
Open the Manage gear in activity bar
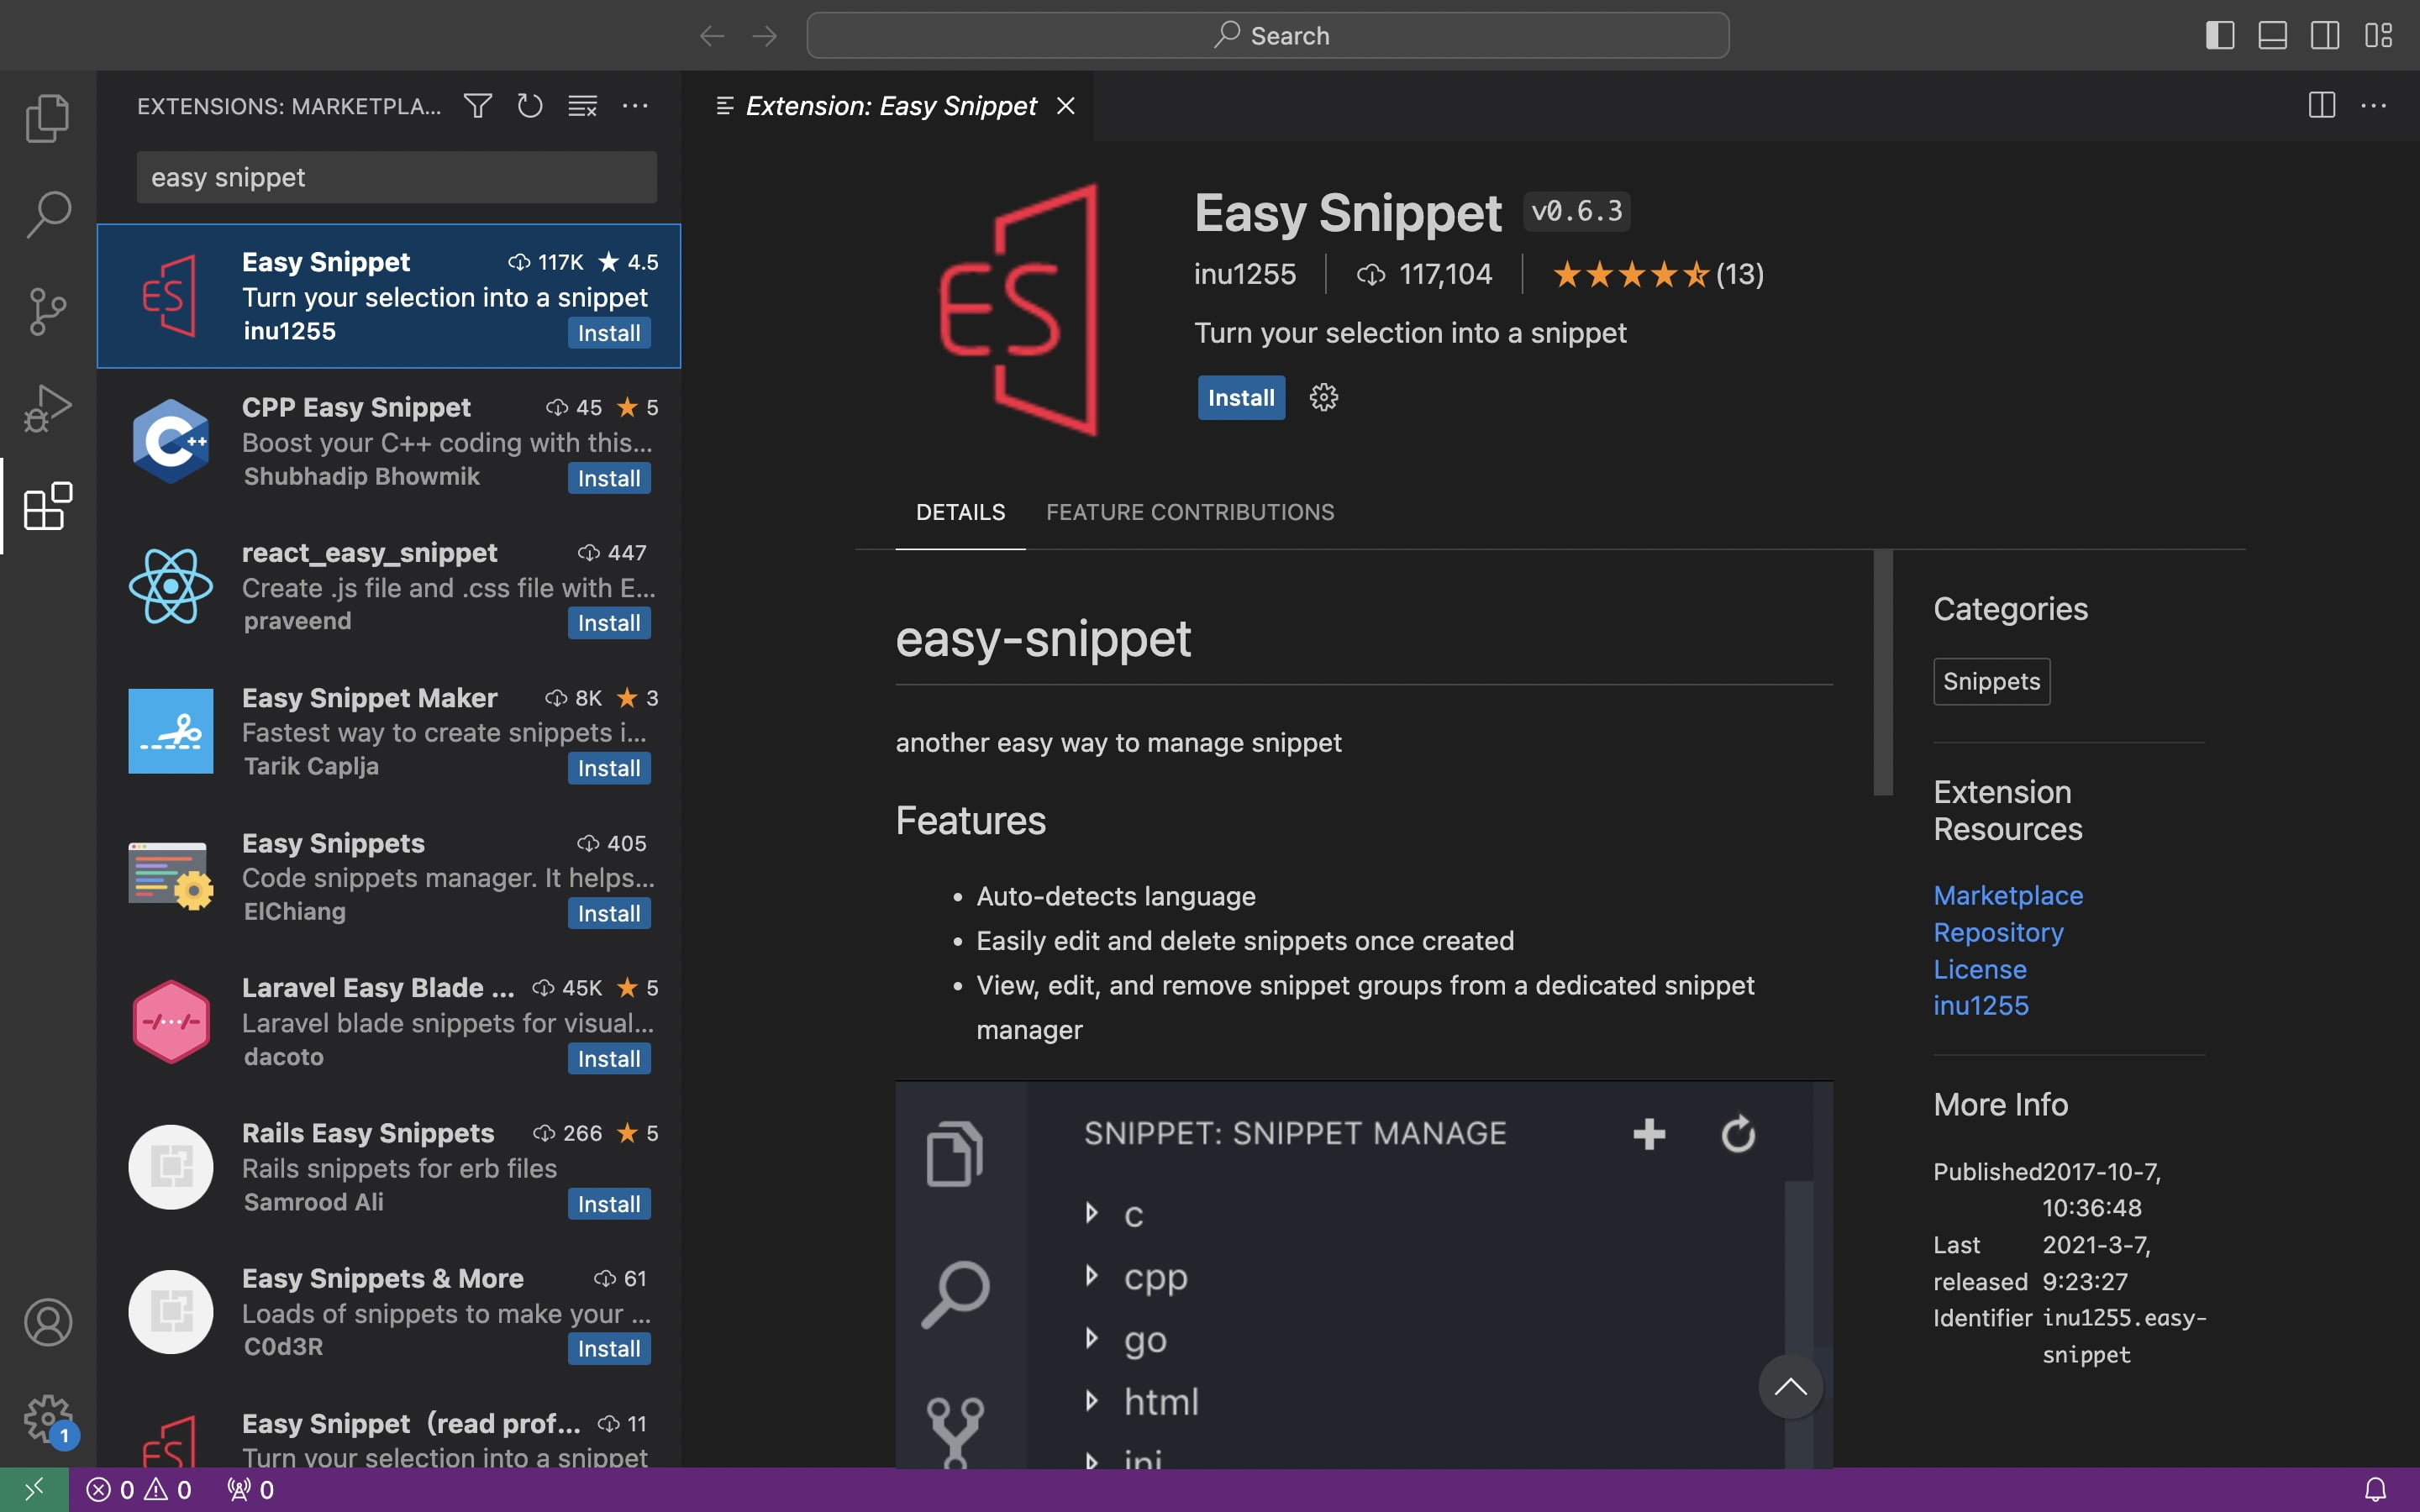47,1419
